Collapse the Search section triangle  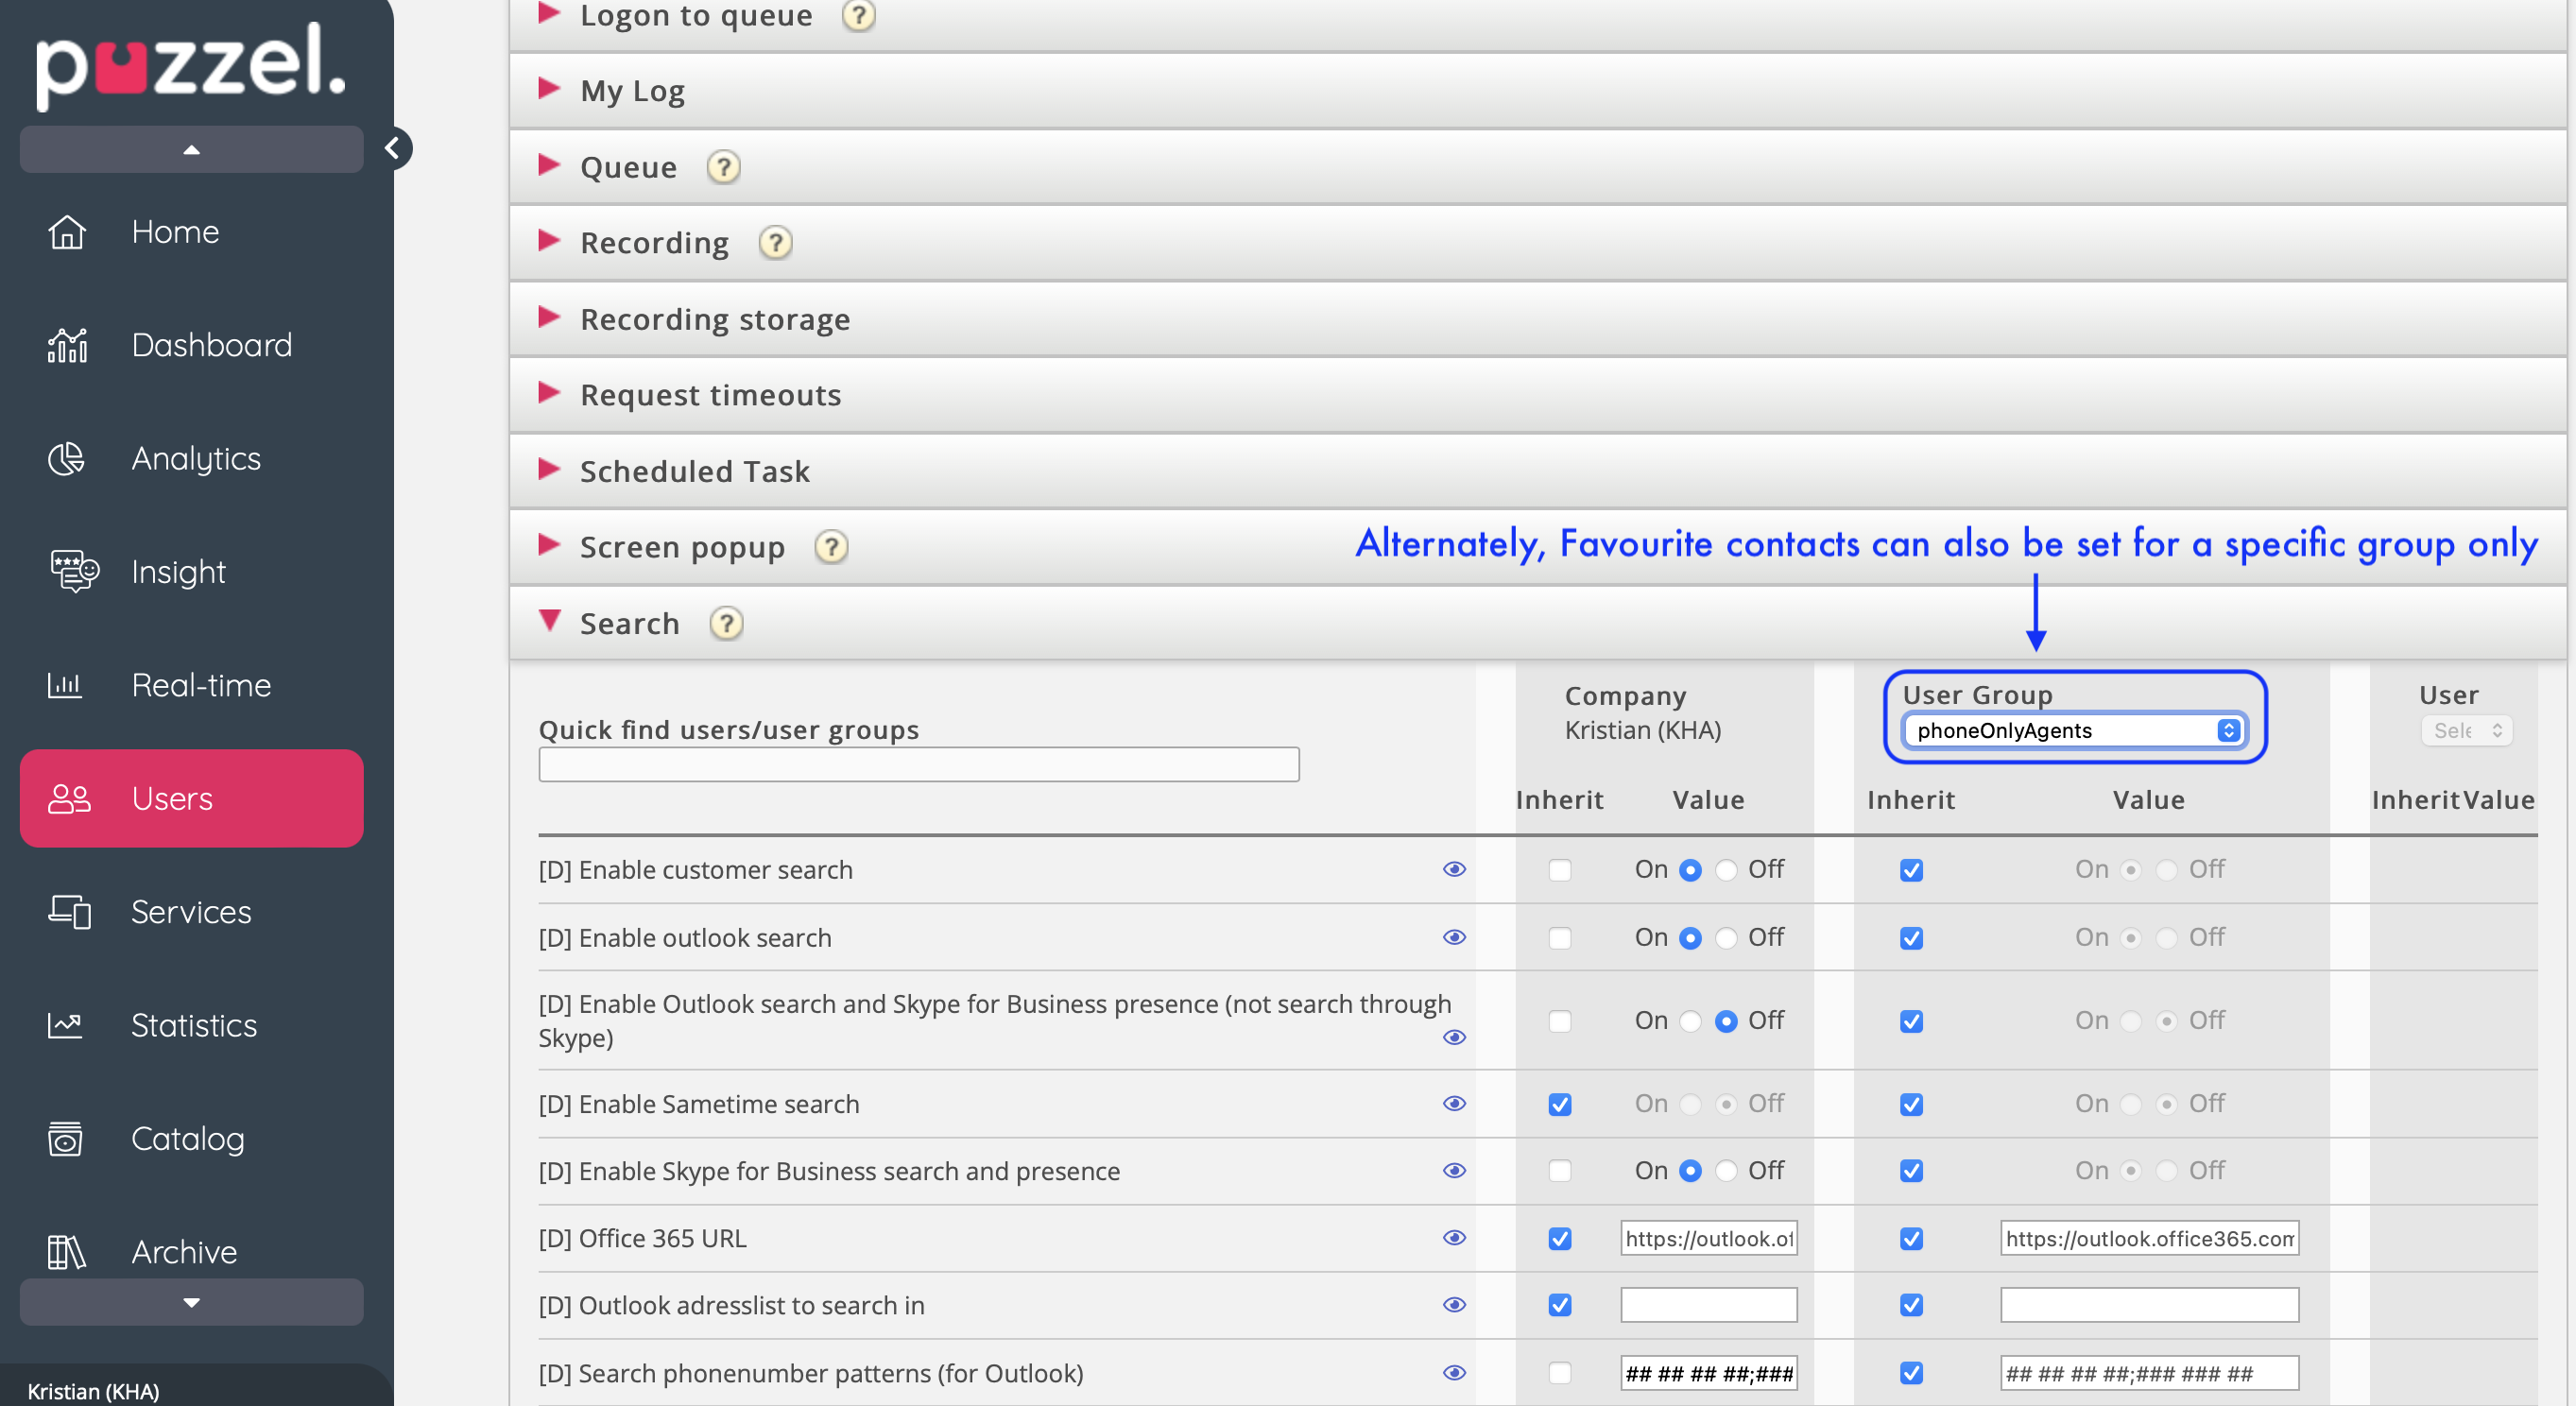[549, 622]
